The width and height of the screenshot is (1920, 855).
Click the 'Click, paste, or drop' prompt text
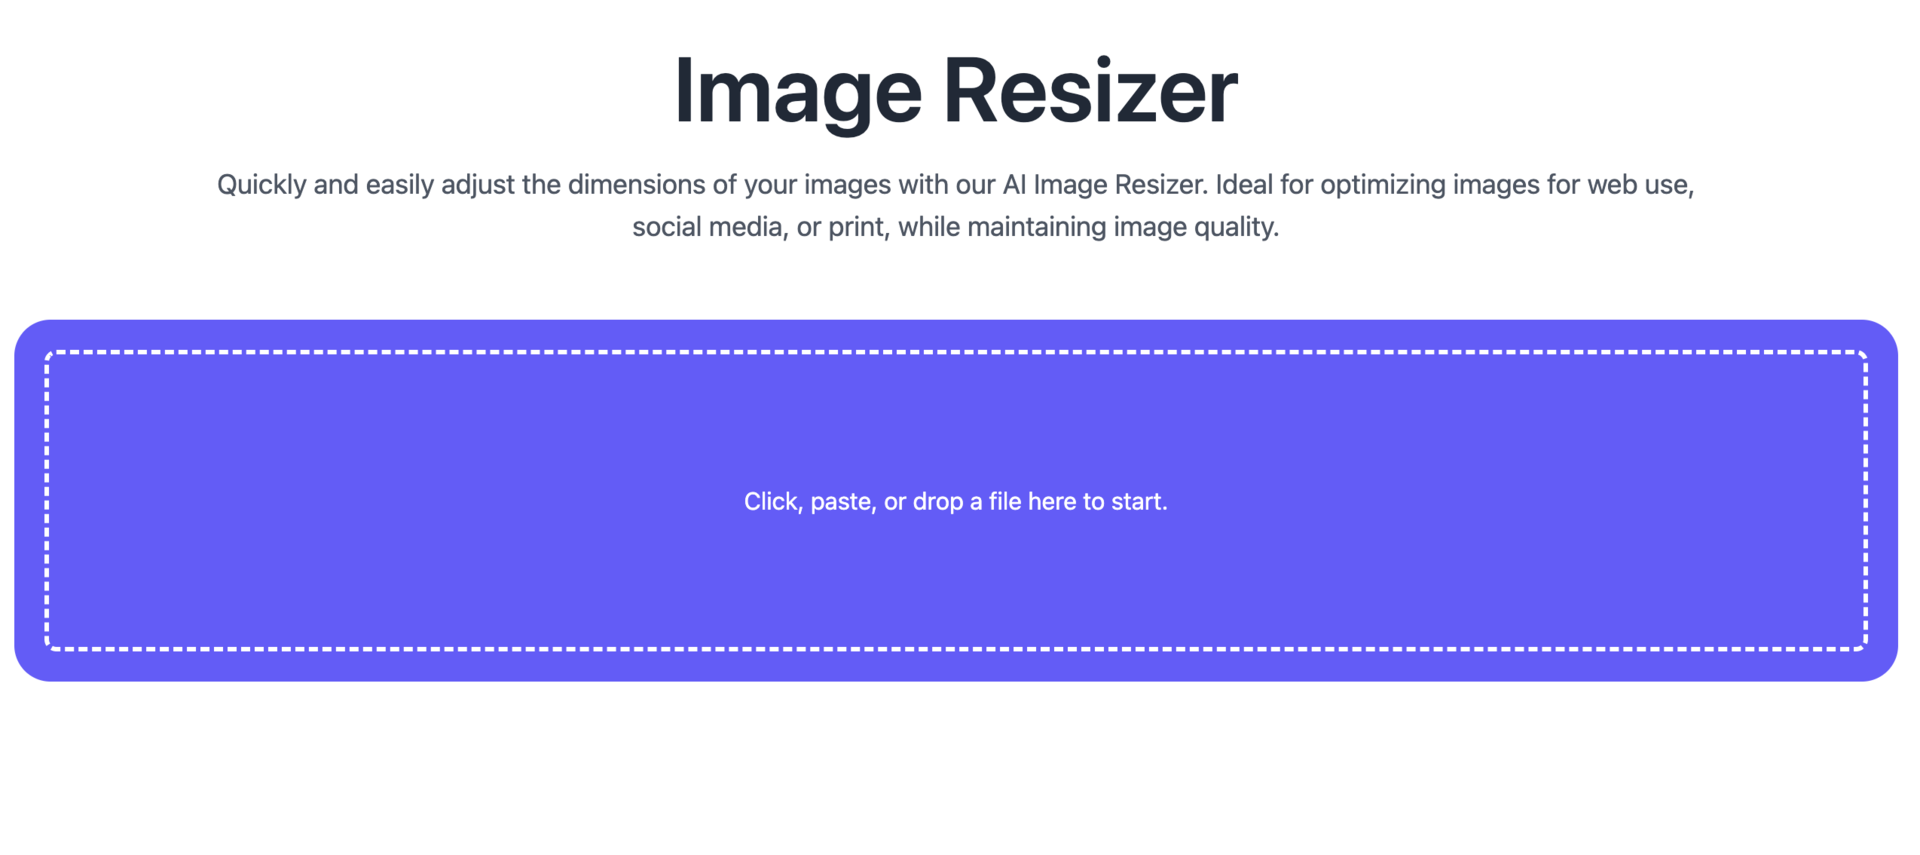pyautogui.click(x=955, y=501)
